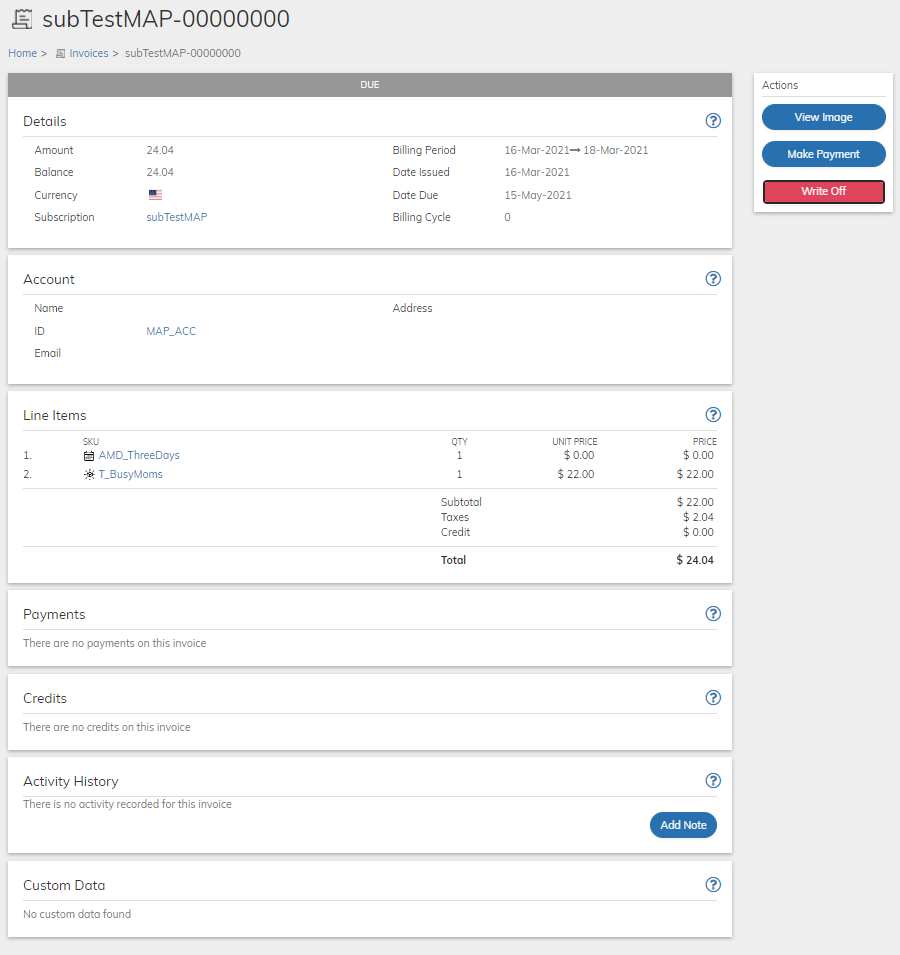Open the AMD_ThreeDays SKU link

139,456
